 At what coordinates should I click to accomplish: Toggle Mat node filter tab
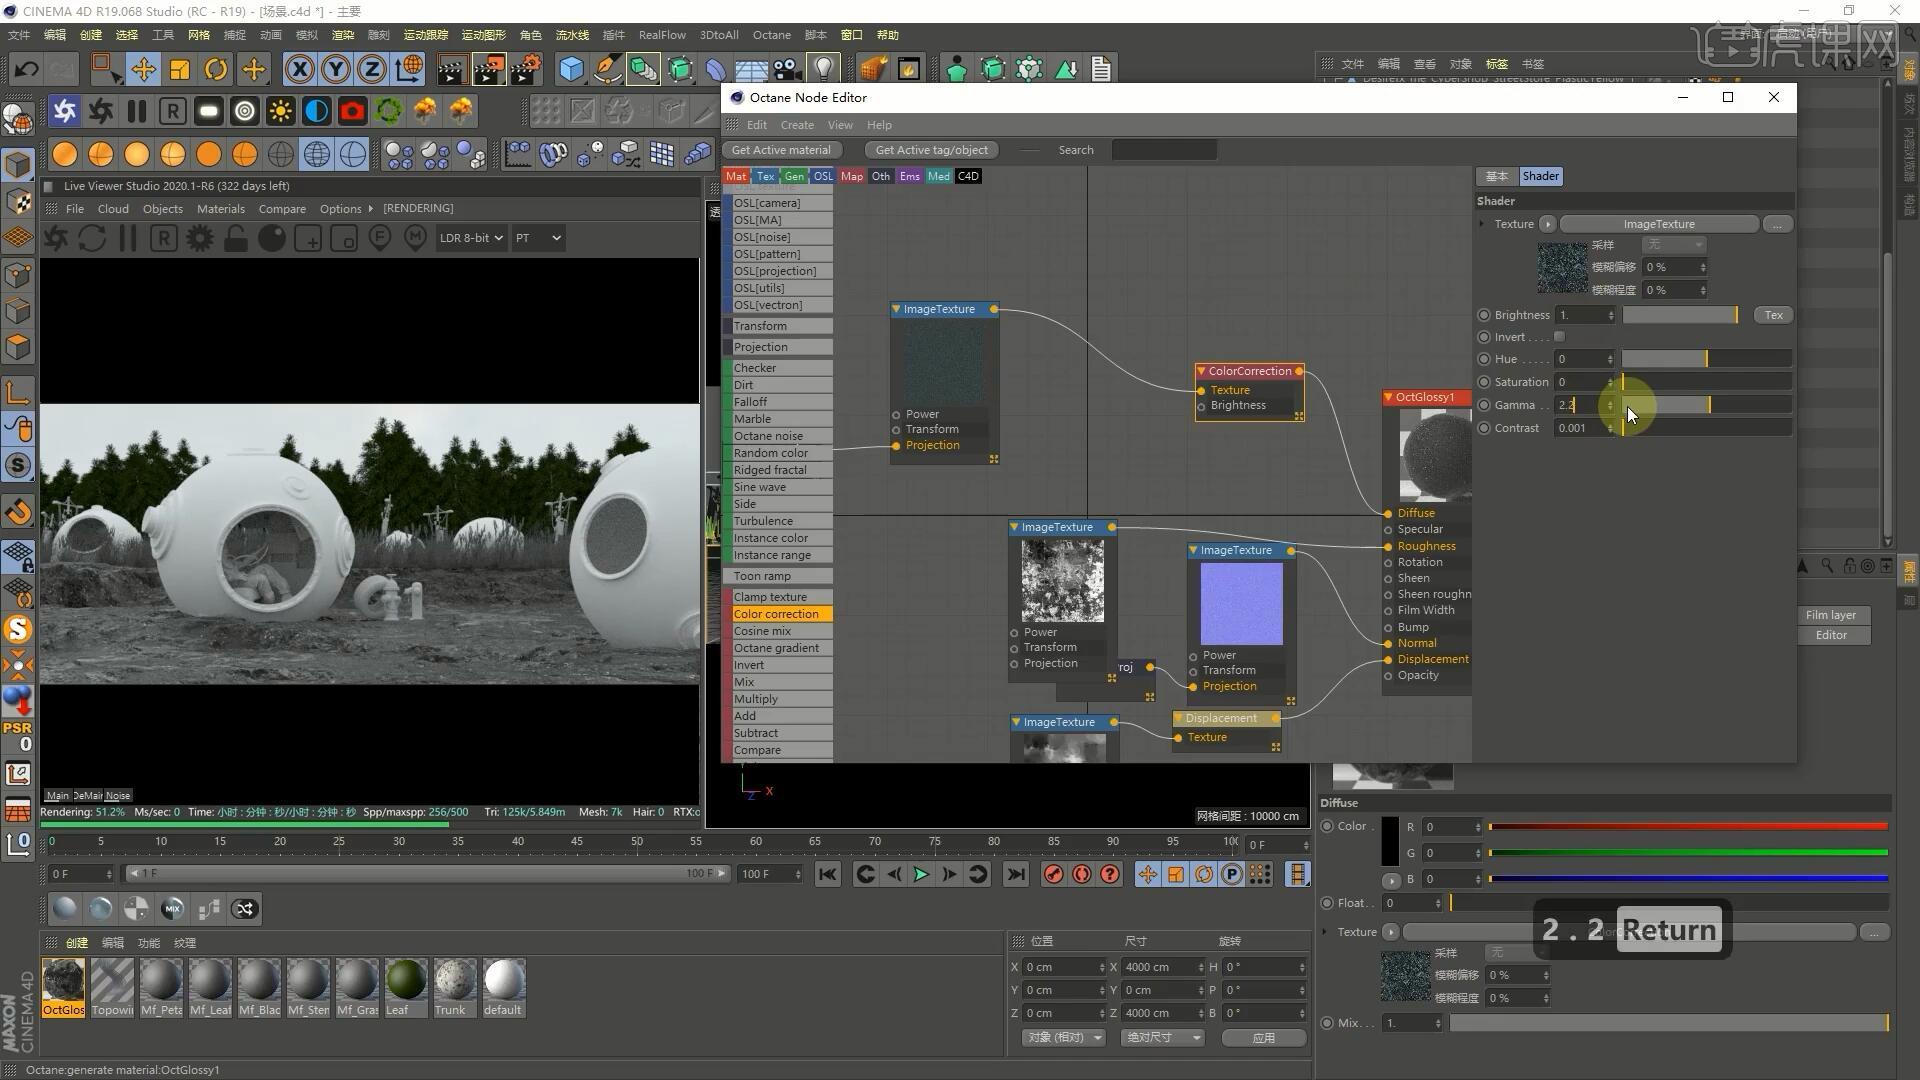pyautogui.click(x=736, y=176)
